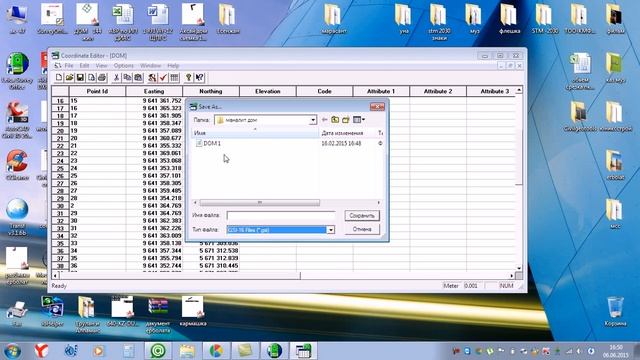Click the Имя файла file name field
Image resolution: width=640 pixels, height=360 pixels.
pyautogui.click(x=281, y=216)
